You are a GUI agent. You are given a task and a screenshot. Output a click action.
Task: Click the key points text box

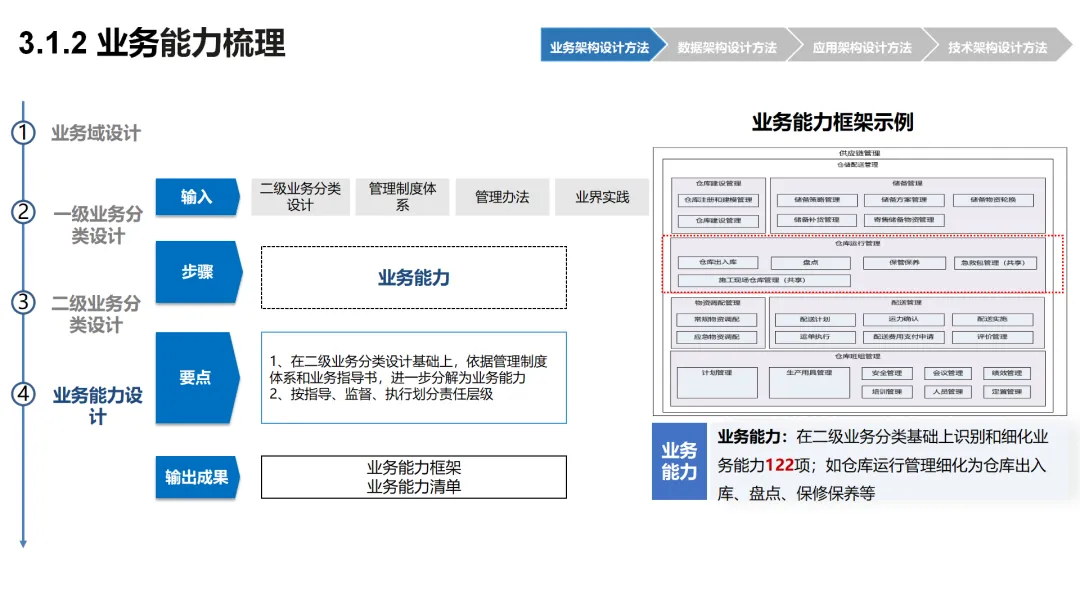click(414, 378)
